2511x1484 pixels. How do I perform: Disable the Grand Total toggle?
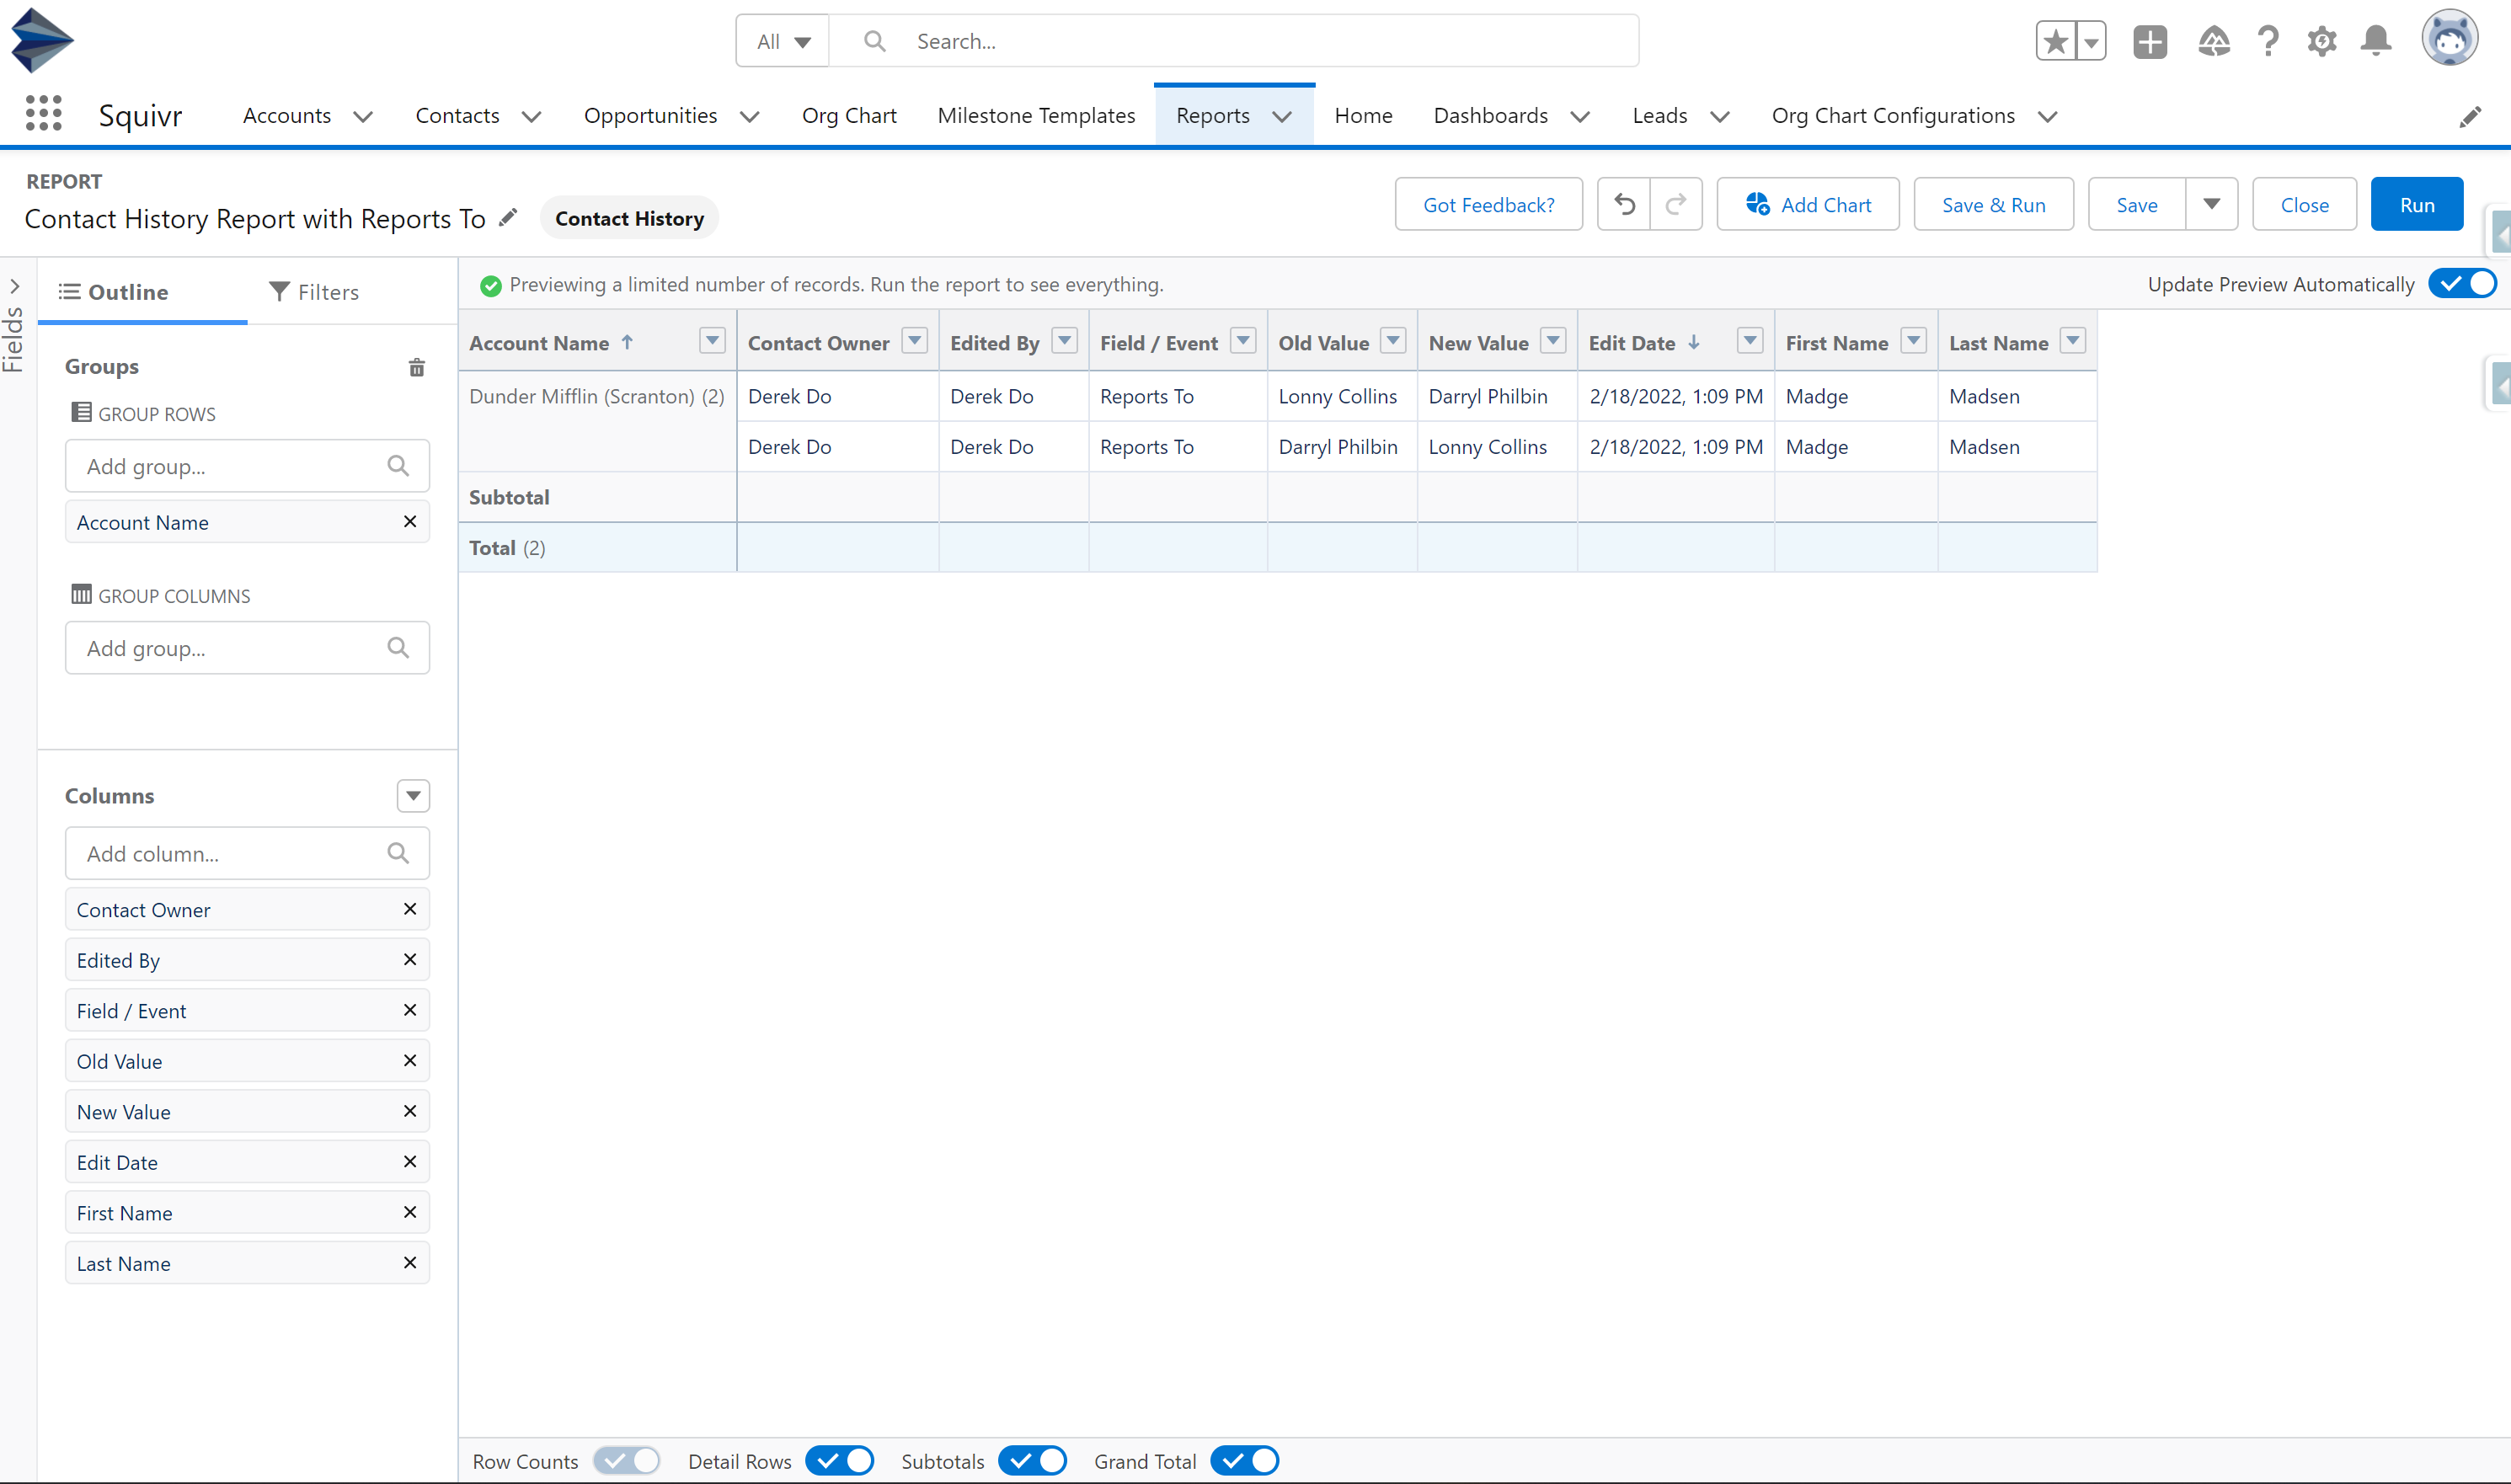pos(1244,1461)
